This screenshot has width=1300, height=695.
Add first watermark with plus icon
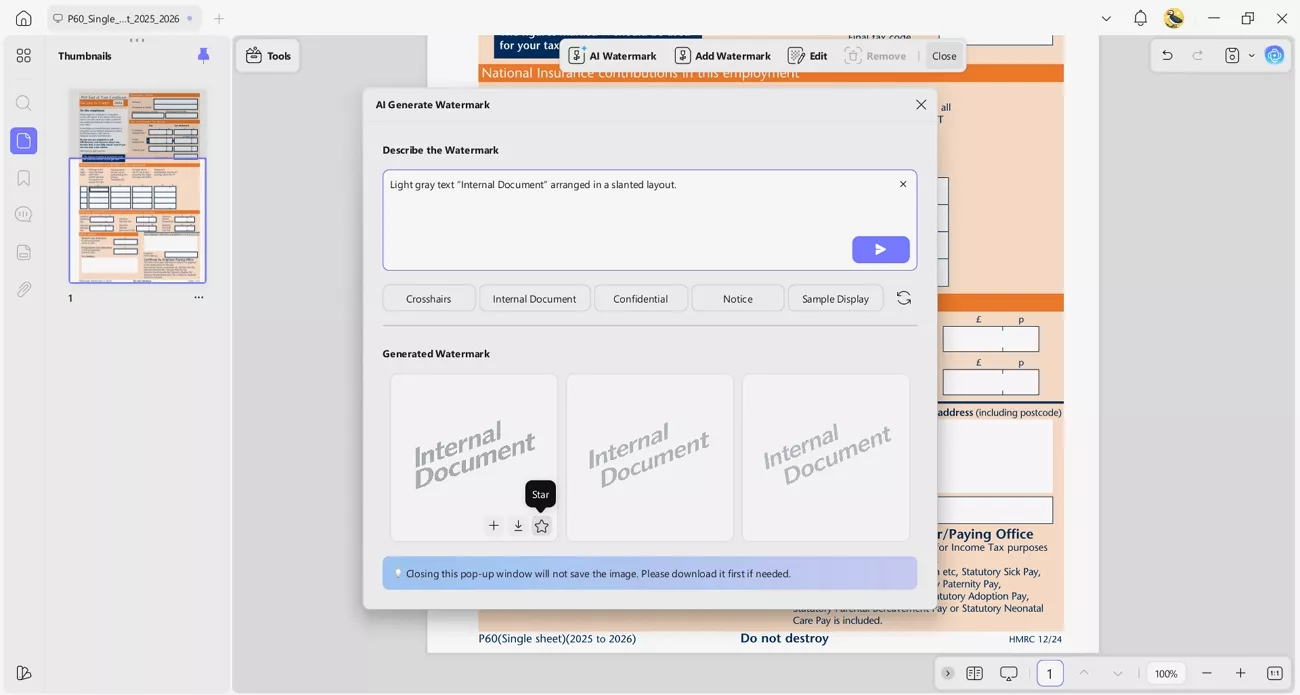pyautogui.click(x=494, y=526)
